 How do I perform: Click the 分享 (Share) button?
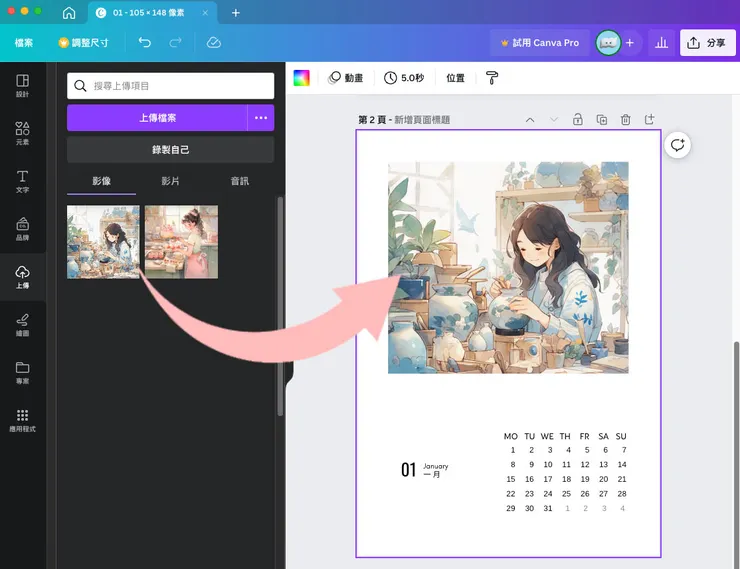pos(707,43)
